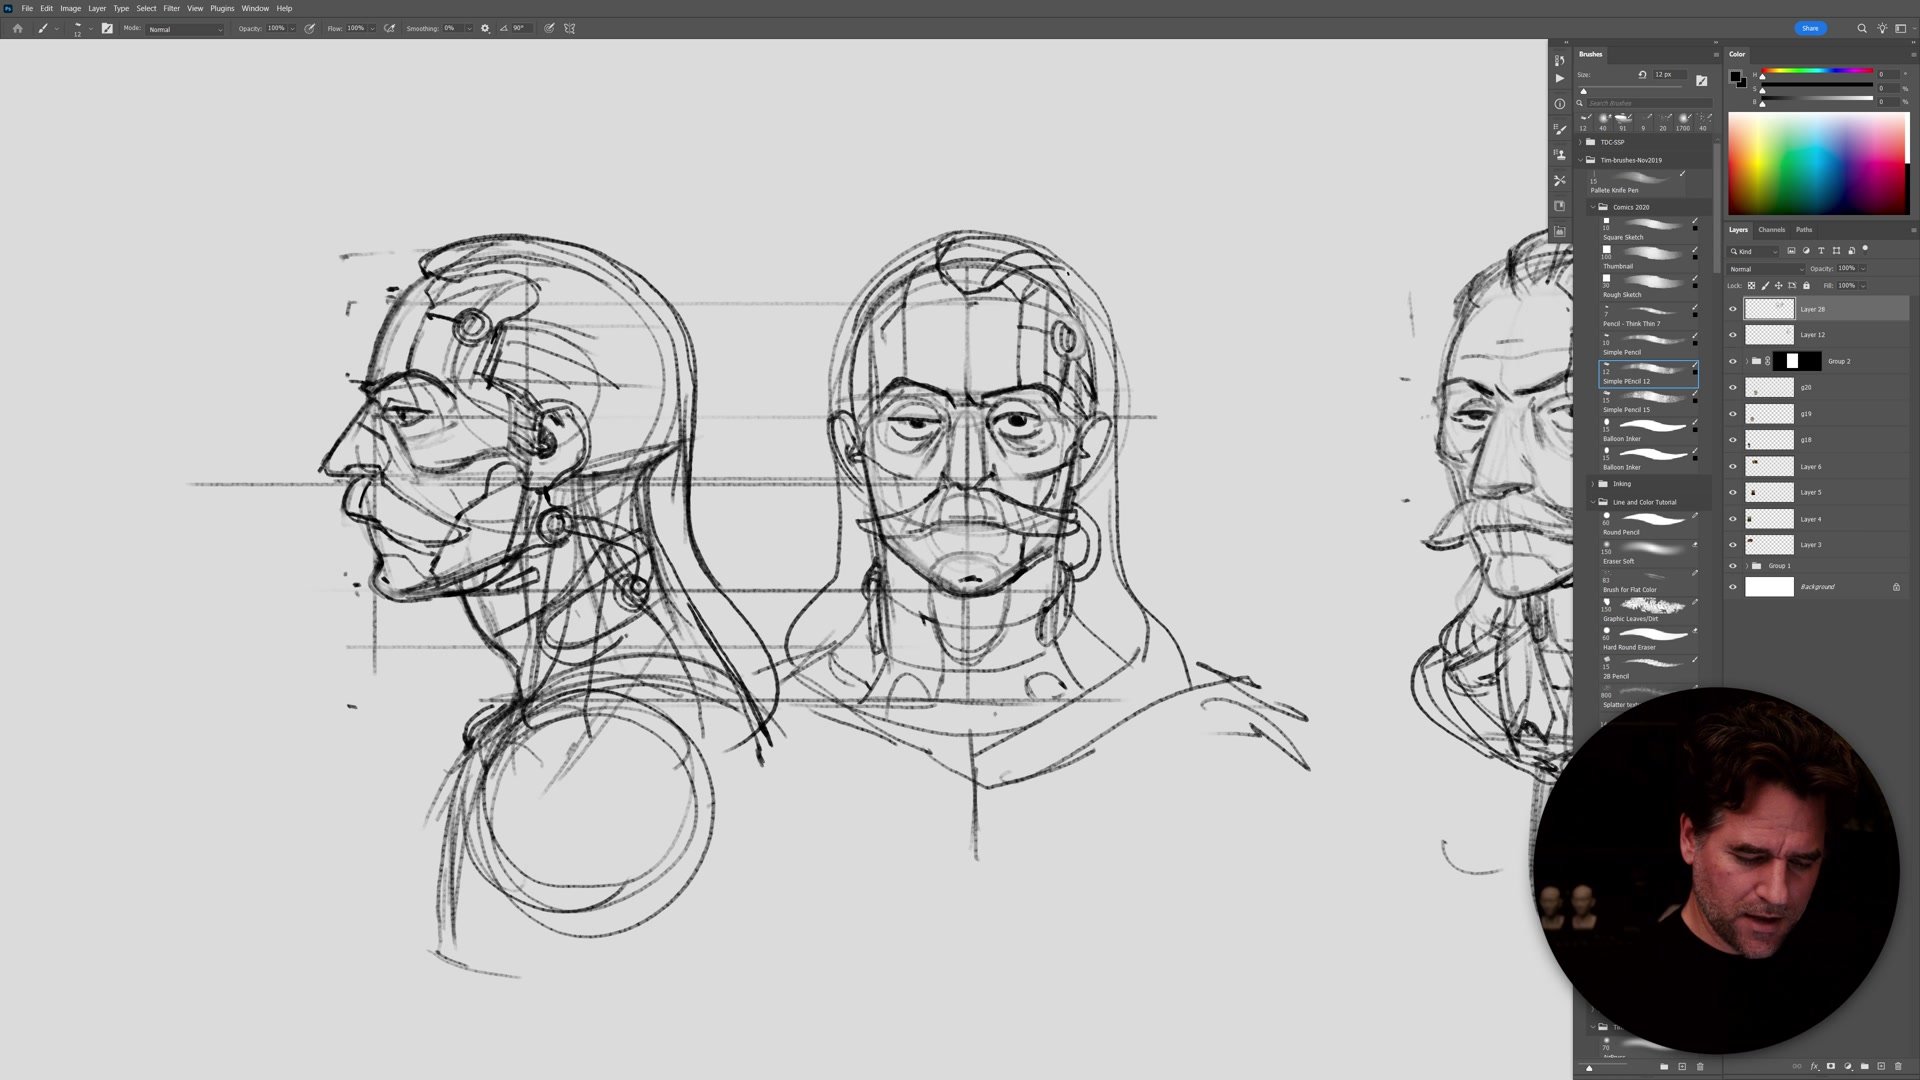Enable airbrush-style build-up icon
This screenshot has width=1920, height=1080.
click(x=390, y=28)
